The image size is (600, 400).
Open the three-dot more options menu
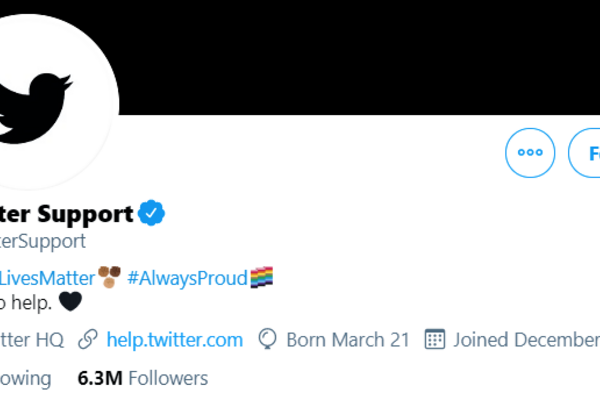[530, 153]
